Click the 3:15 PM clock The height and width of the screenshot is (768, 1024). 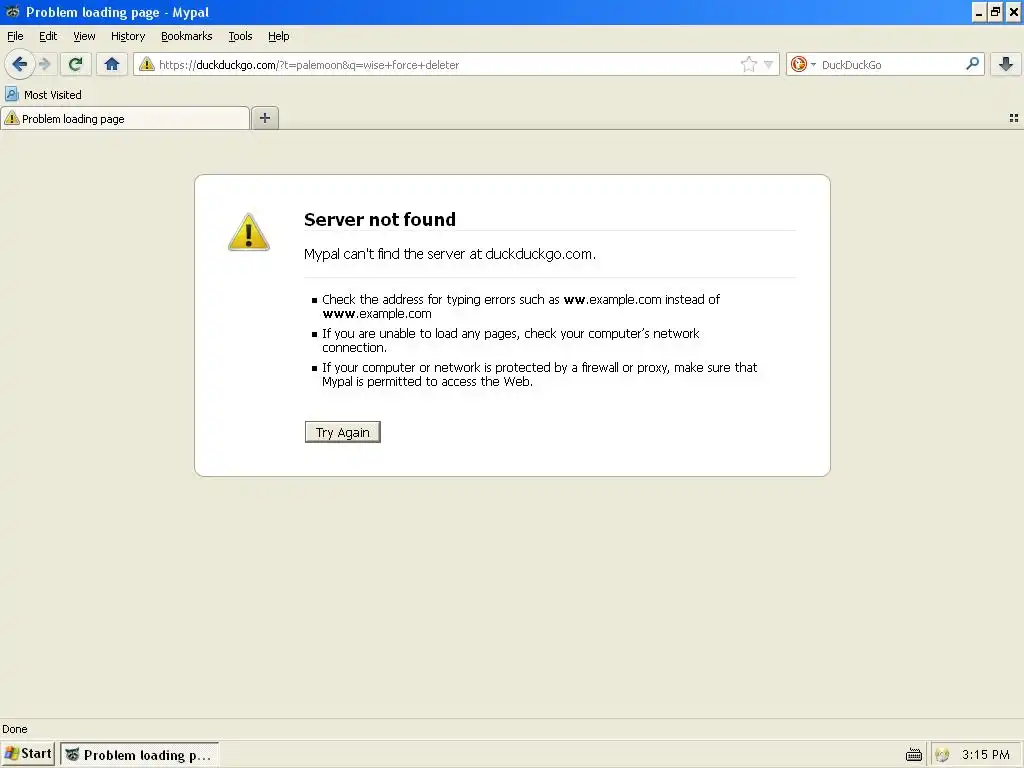pos(985,755)
